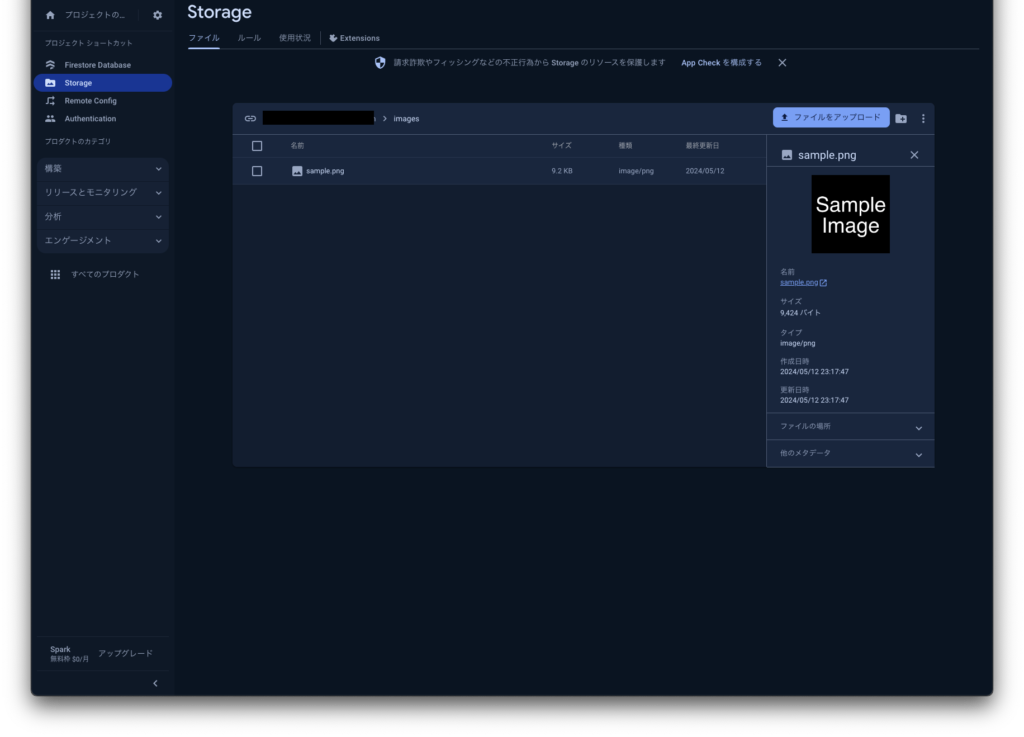The height and width of the screenshot is (737, 1024).
Task: Expand the 分析 category
Action: tap(103, 217)
